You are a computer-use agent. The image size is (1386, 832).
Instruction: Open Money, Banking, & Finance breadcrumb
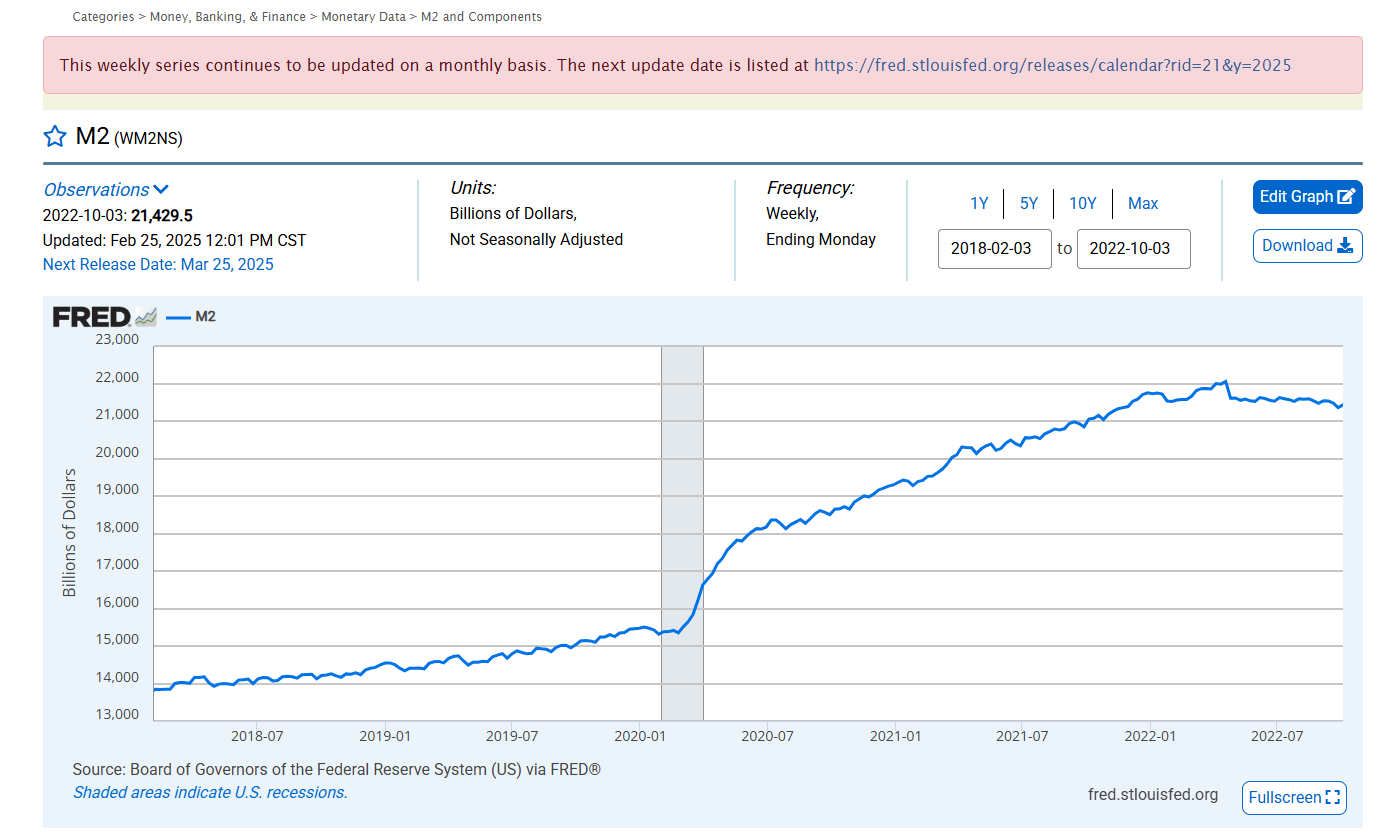229,17
